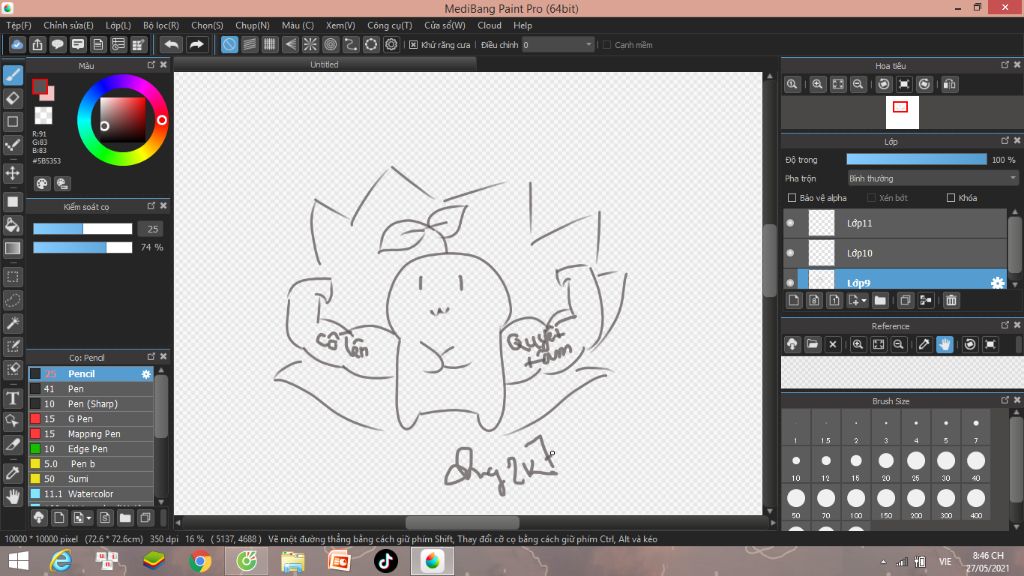Screen dimensions: 1024x576
Task: Enable the radial snap guide
Action: pyautogui.click(x=310, y=44)
